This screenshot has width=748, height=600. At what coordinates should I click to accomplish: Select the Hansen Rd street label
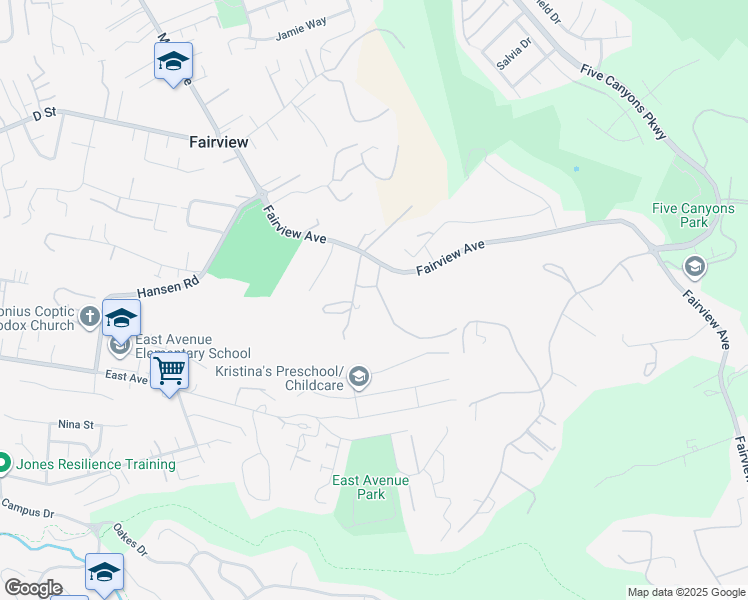click(168, 287)
